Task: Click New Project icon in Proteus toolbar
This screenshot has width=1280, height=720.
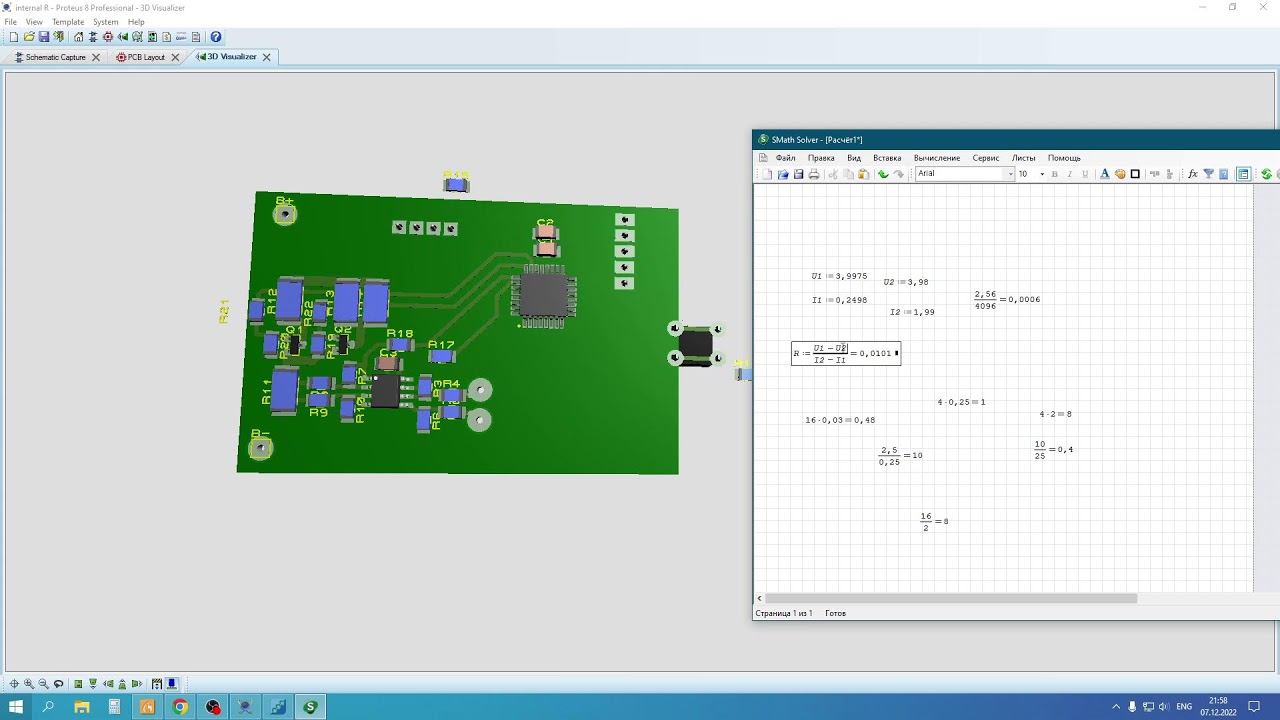Action: coord(14,37)
